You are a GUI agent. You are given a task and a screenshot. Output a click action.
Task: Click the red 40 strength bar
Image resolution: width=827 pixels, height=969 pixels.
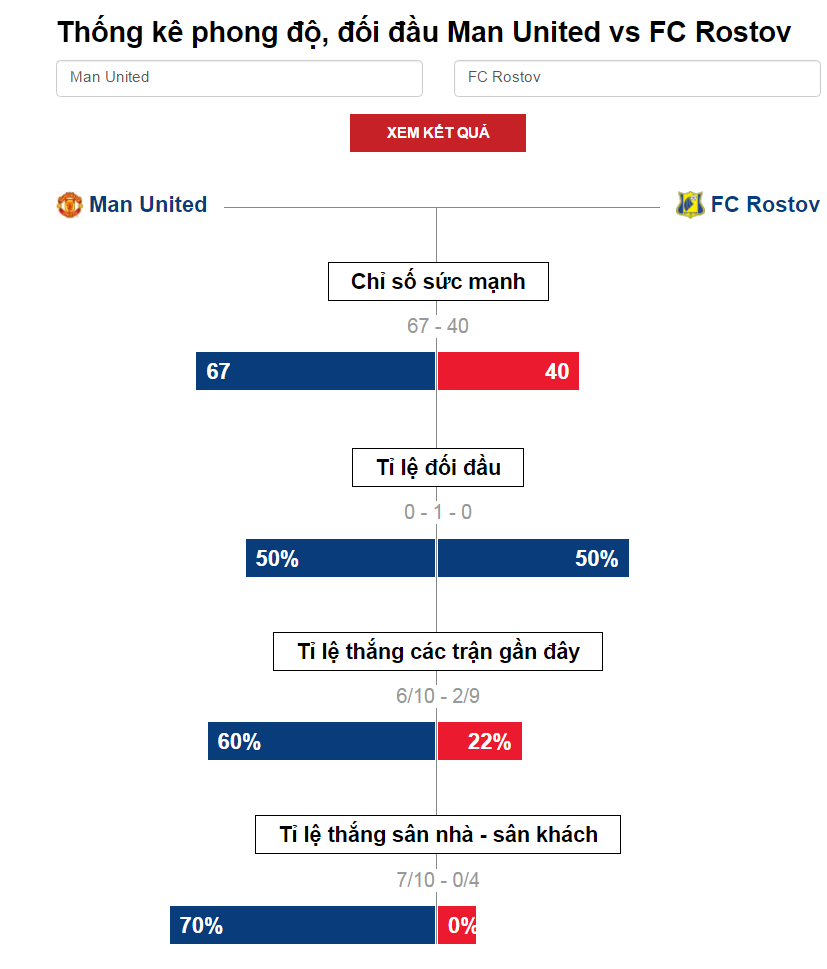[x=508, y=371]
